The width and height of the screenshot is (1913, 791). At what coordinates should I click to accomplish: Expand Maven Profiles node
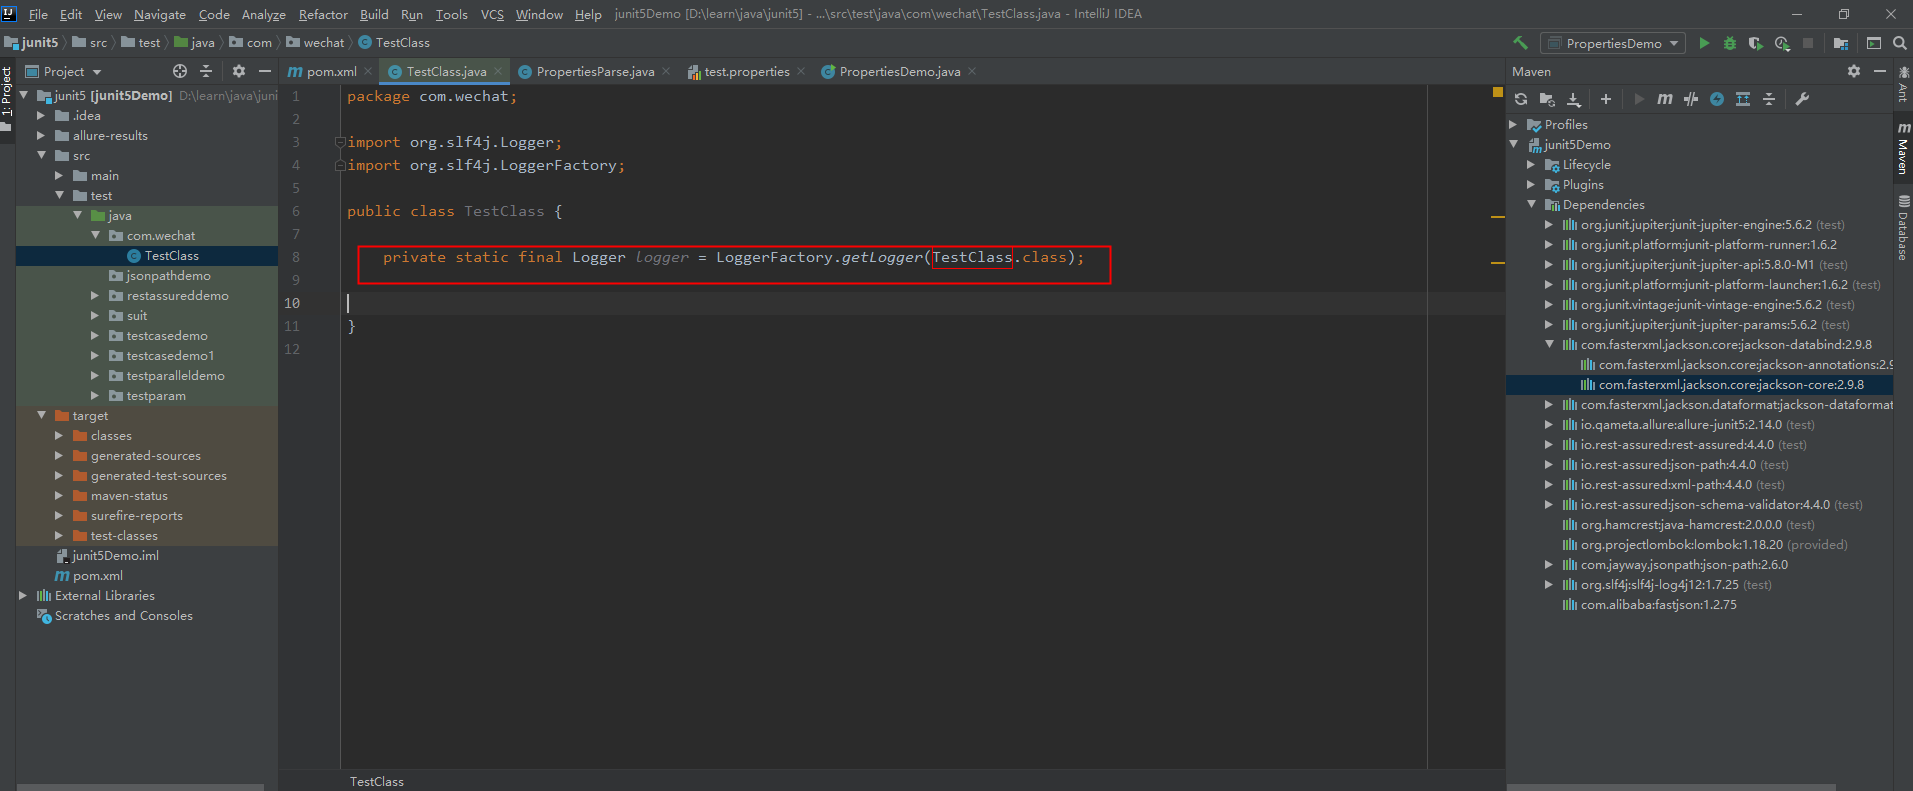pos(1513,124)
